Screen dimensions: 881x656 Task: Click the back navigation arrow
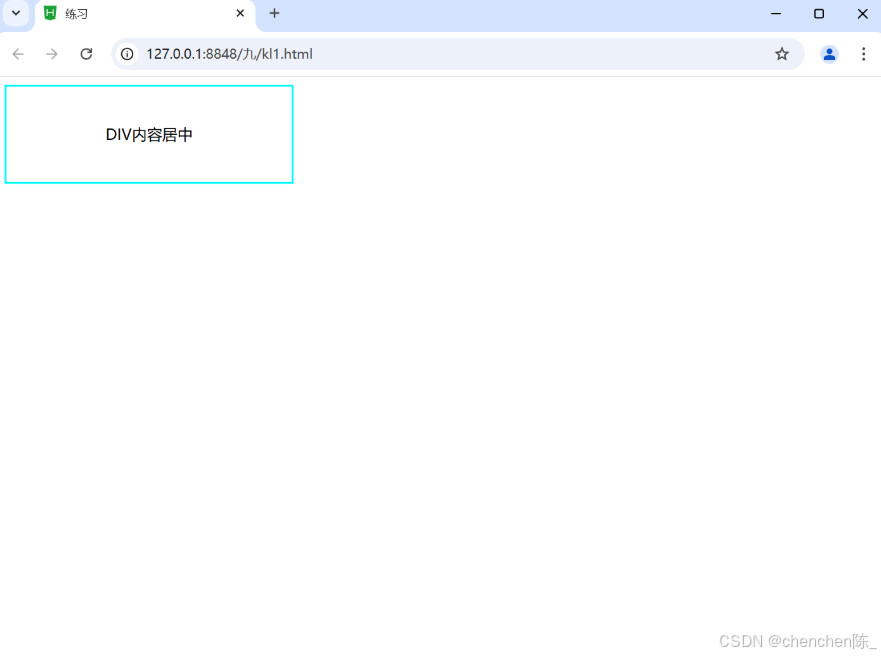point(18,54)
